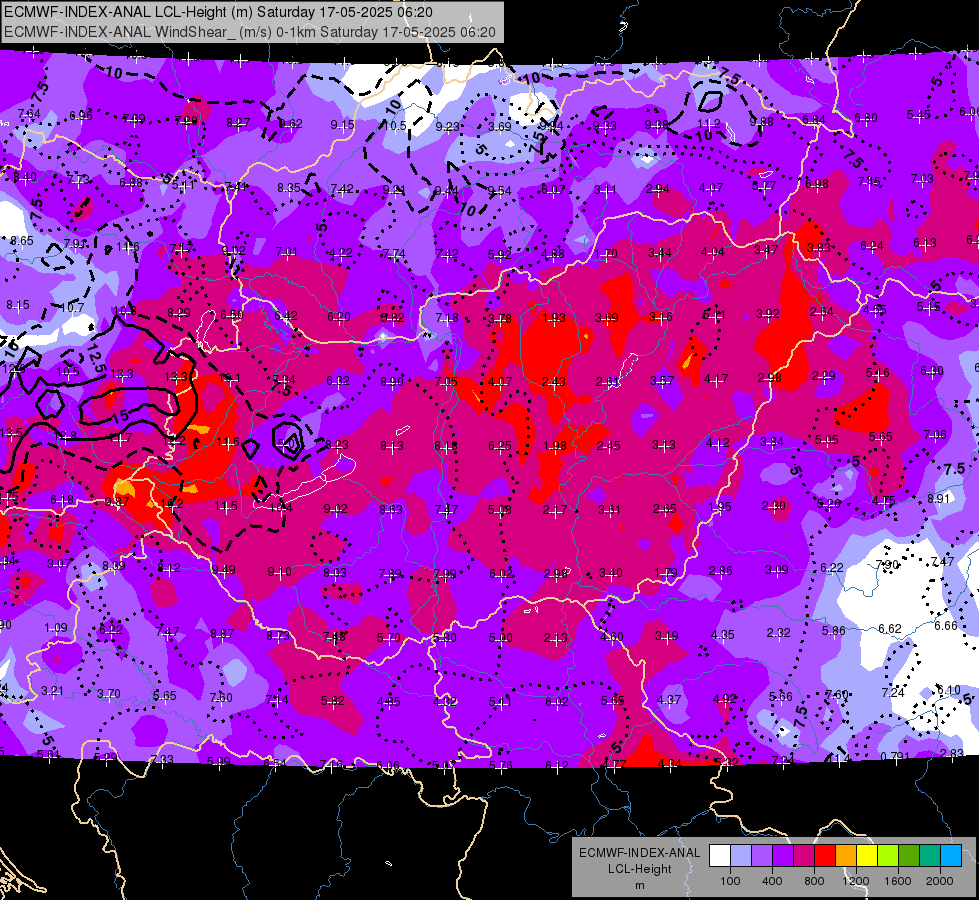Viewport: 979px width, 900px height.
Task: Click the grid value 10.7
Action: point(72,307)
